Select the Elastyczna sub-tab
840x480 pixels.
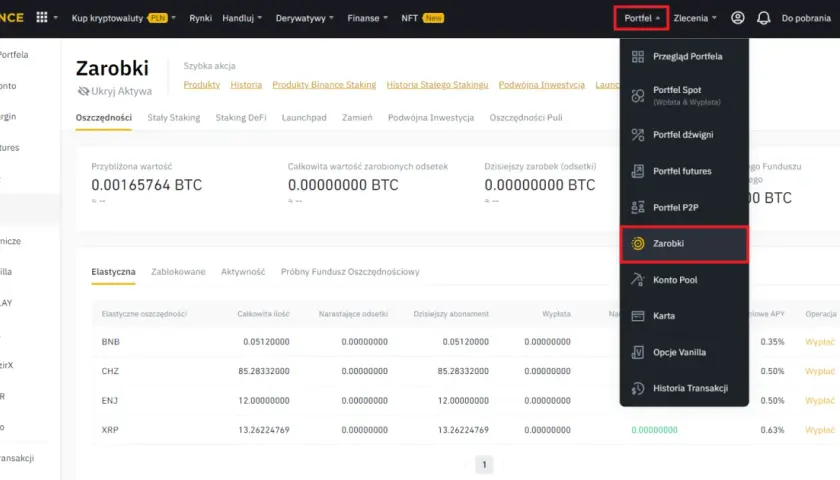(113, 272)
